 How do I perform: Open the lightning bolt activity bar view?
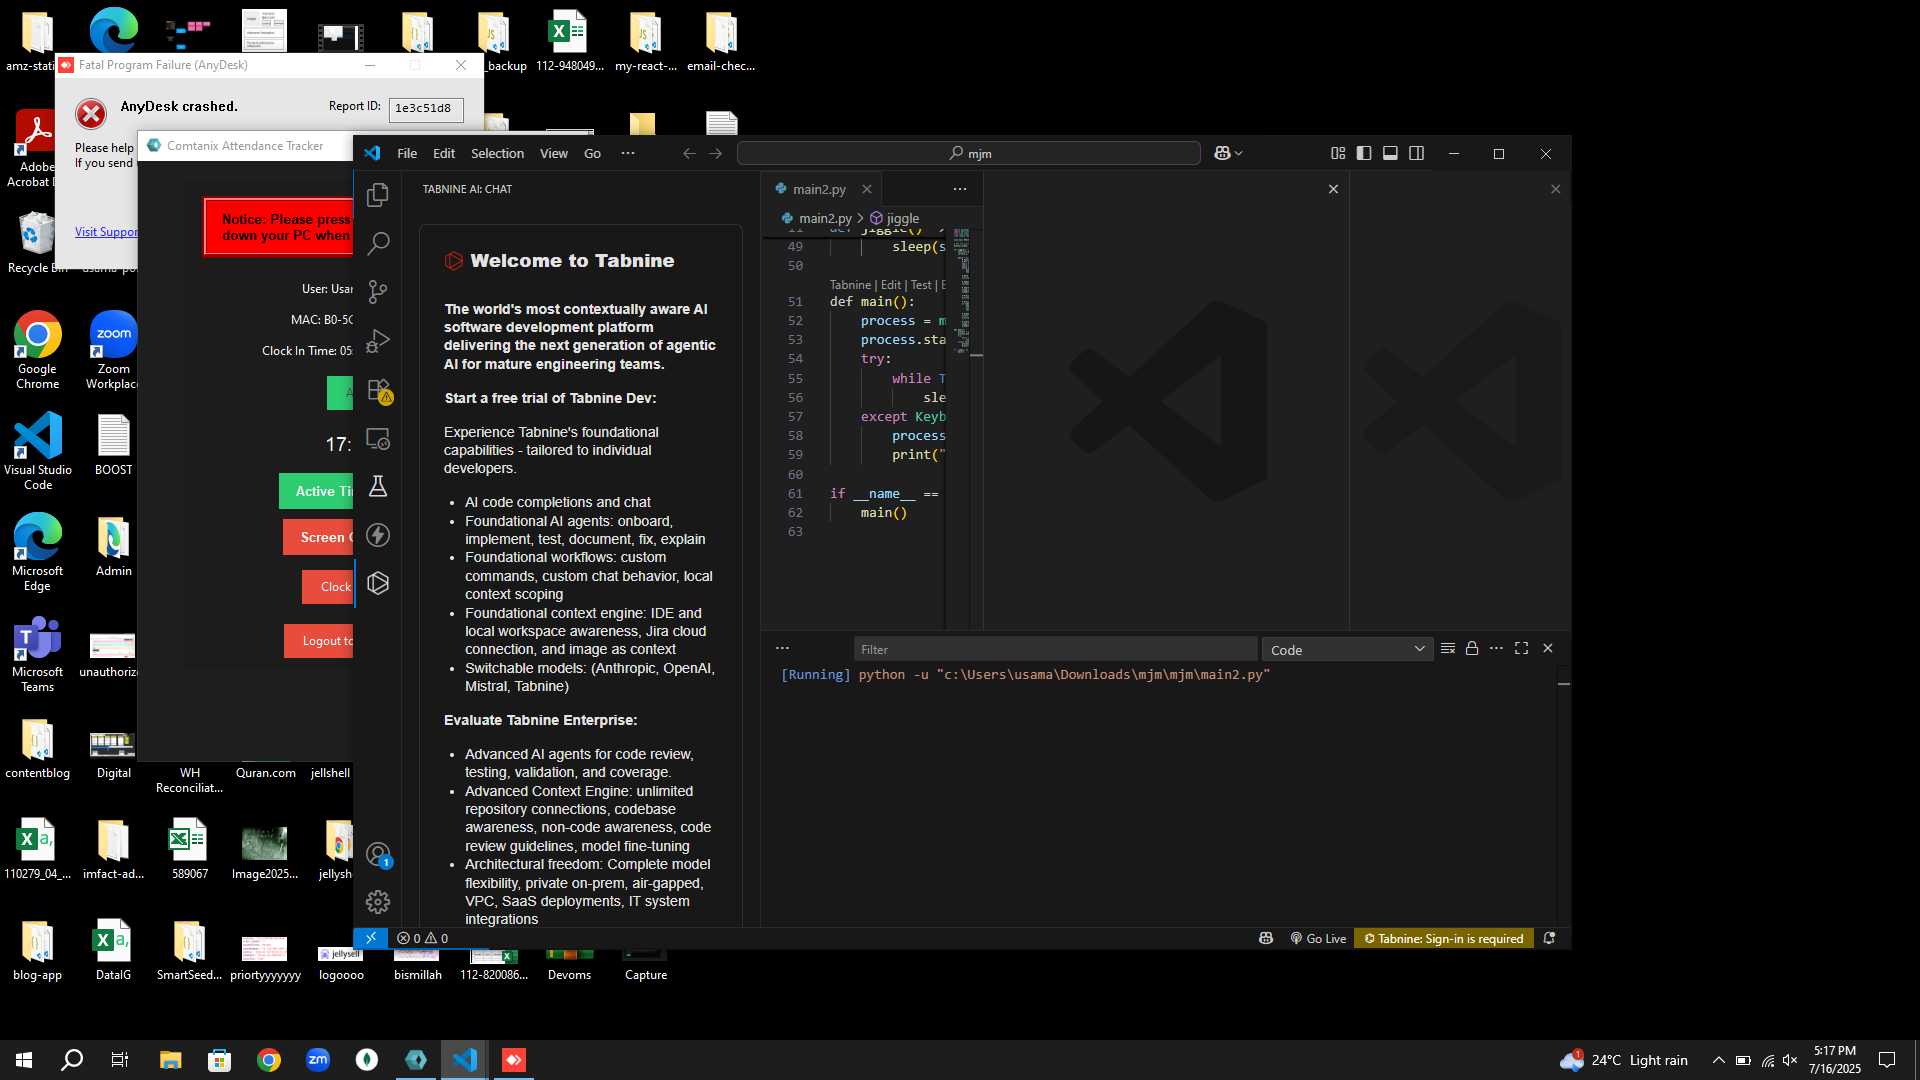pos(378,535)
